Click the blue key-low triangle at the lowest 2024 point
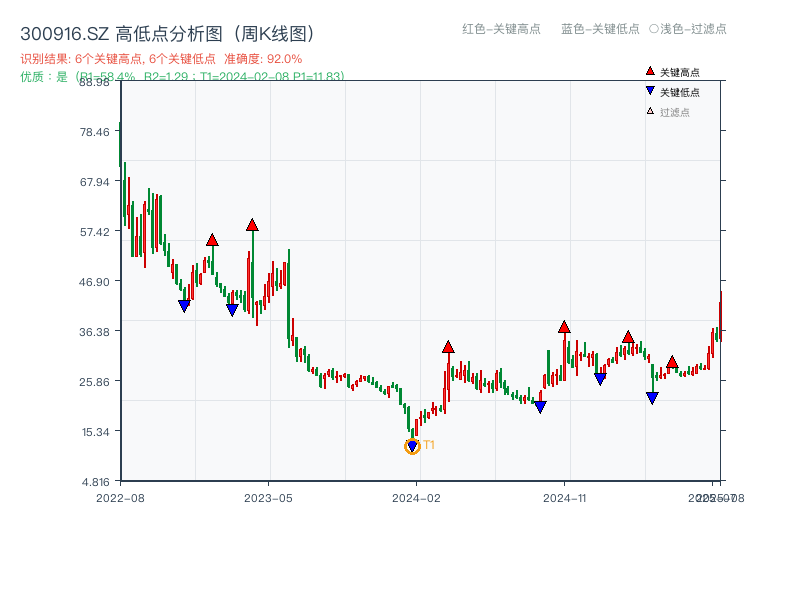The width and height of the screenshot is (800, 600). [411, 444]
